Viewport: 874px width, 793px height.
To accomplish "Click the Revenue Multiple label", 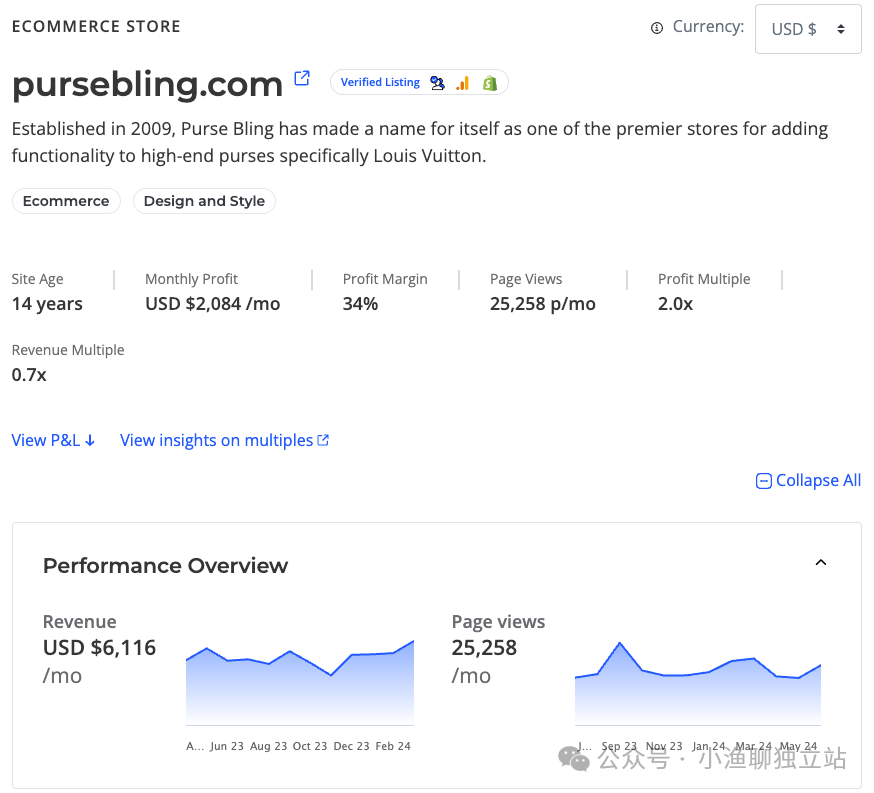I will pos(68,350).
